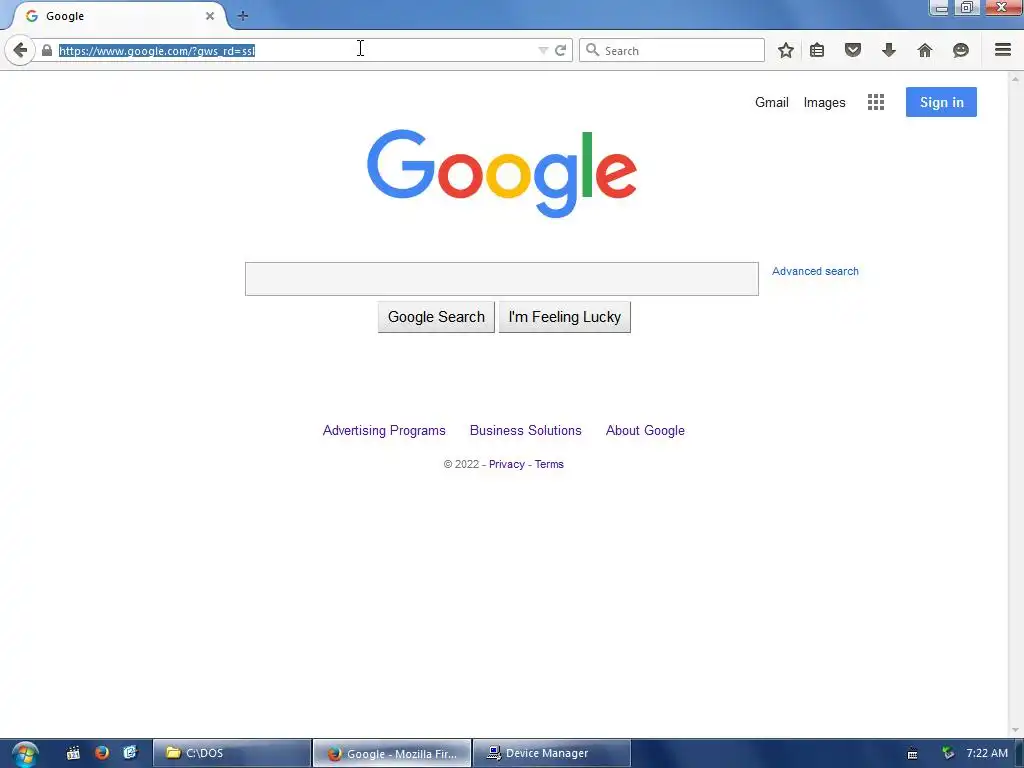Select the Google tab
The width and height of the screenshot is (1024, 768).
point(118,16)
